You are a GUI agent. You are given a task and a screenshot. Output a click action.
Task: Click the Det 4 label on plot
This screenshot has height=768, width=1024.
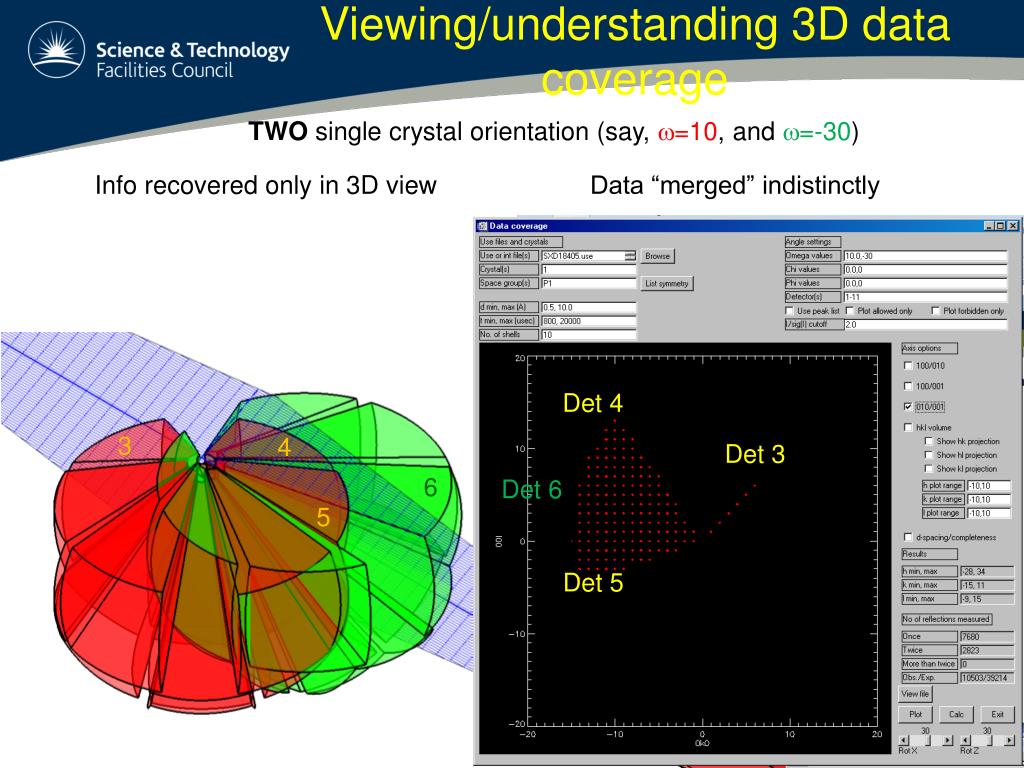(593, 404)
